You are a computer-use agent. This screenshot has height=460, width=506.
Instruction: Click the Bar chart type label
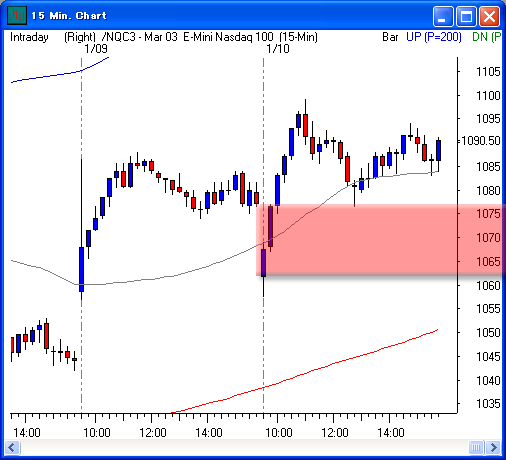point(390,37)
